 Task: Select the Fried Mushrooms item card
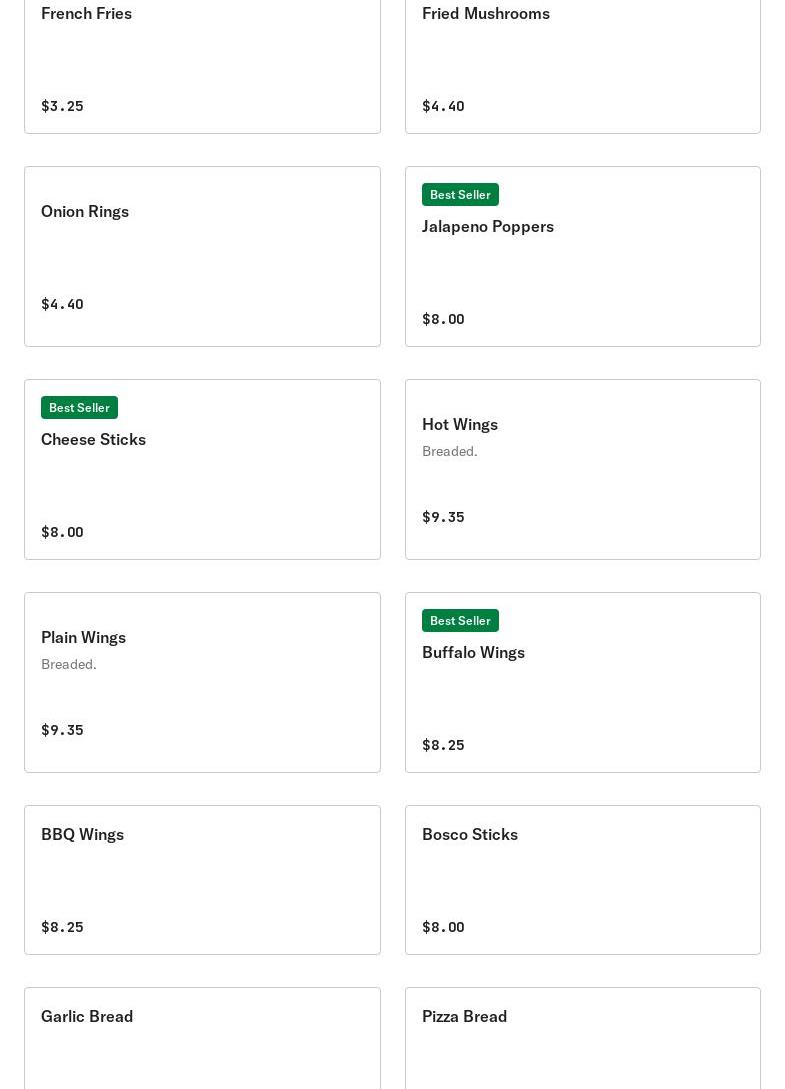tap(583, 66)
